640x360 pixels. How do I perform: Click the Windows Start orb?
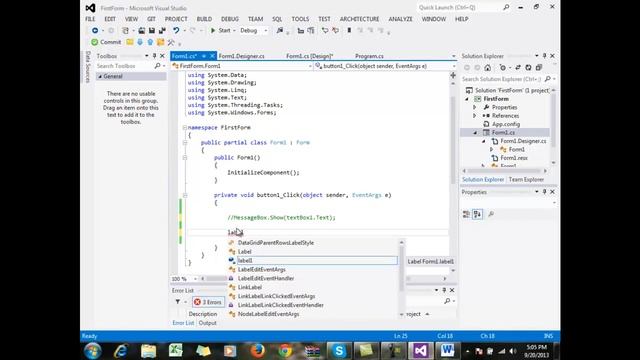pyautogui.click(x=93, y=351)
